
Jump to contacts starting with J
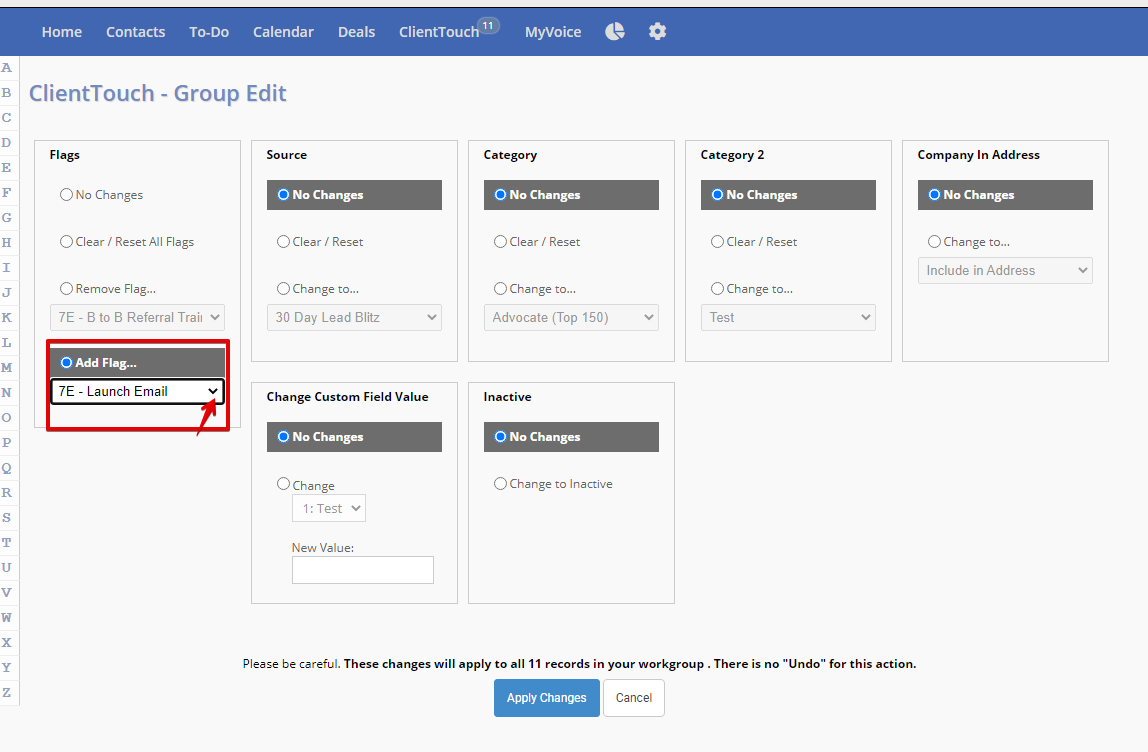click(7, 293)
